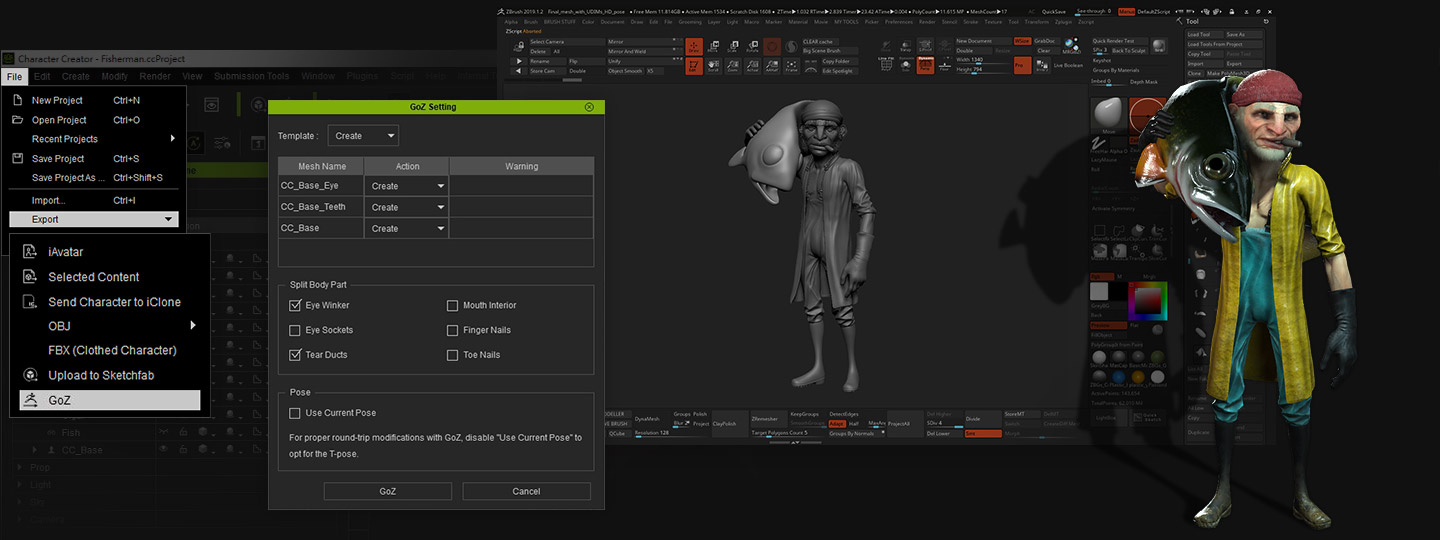Open Action dropdown for CC_Base row
The width and height of the screenshot is (1440, 540).
click(407, 228)
